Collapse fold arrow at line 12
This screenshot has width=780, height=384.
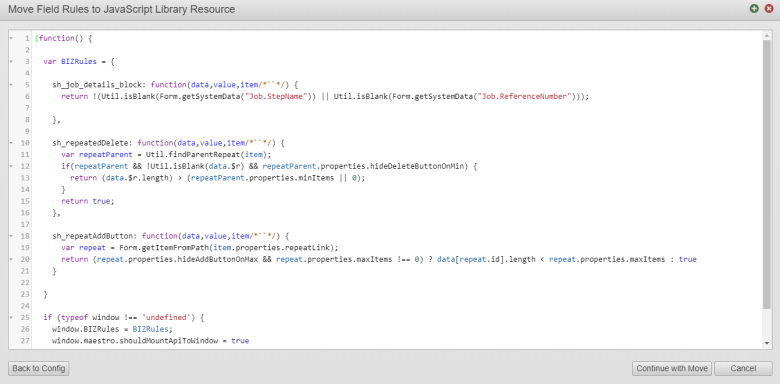coord(11,166)
